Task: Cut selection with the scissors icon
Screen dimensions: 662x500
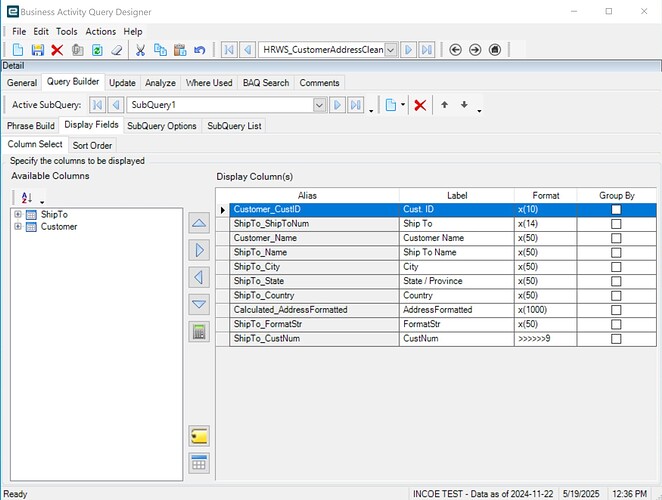Action: [140, 50]
